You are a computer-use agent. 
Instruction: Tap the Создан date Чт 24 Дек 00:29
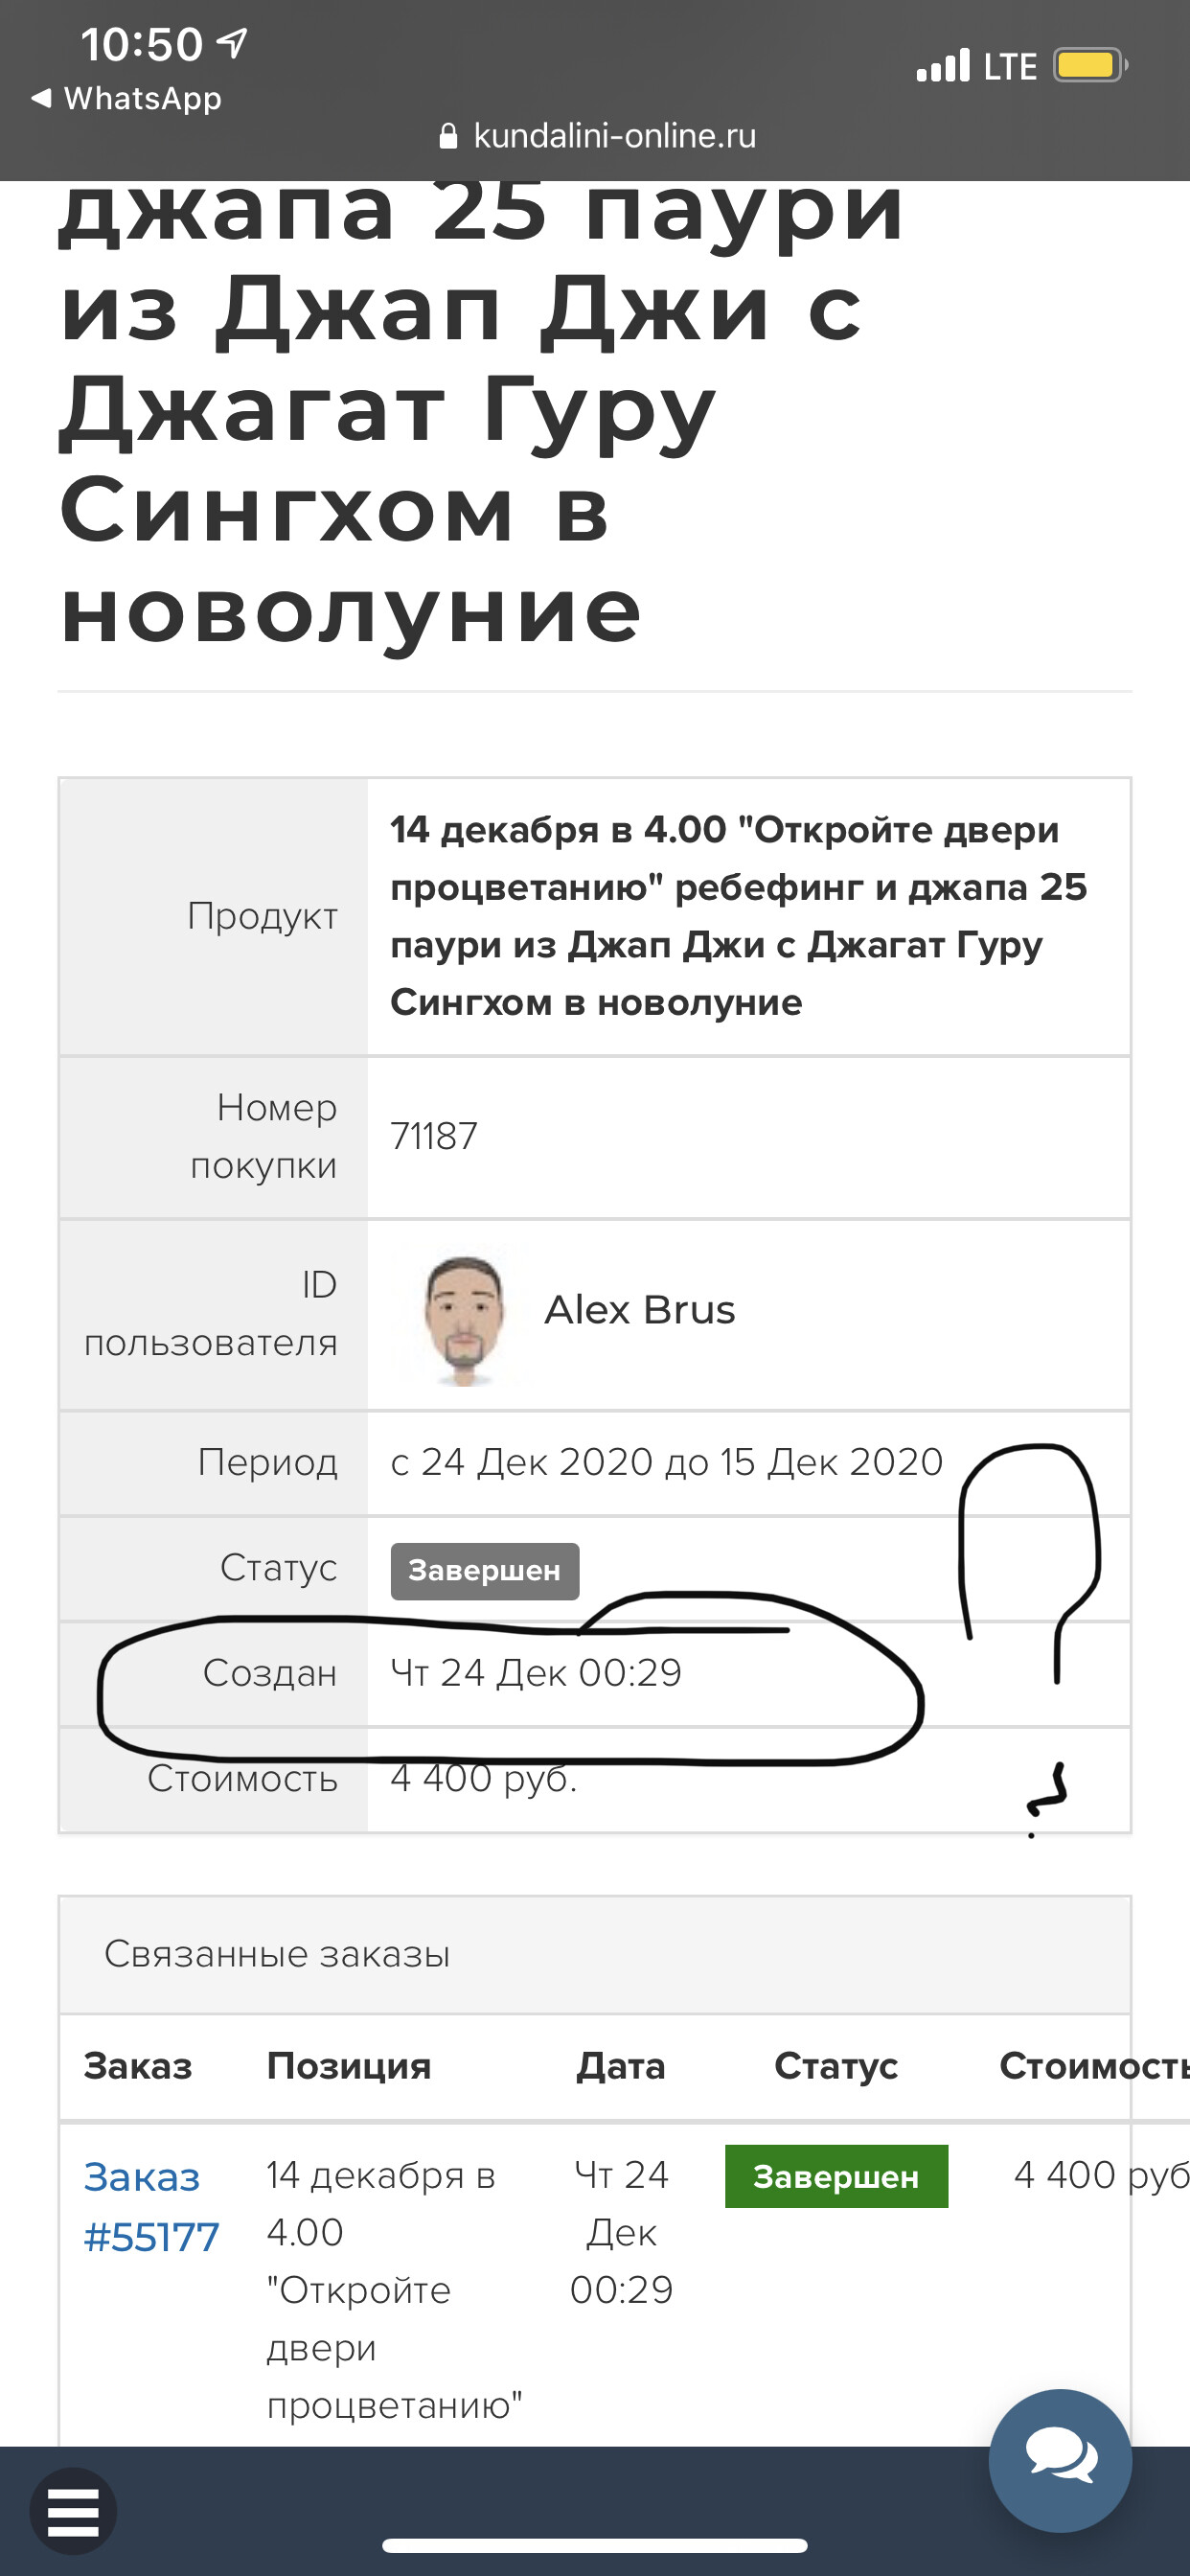pos(536,1672)
